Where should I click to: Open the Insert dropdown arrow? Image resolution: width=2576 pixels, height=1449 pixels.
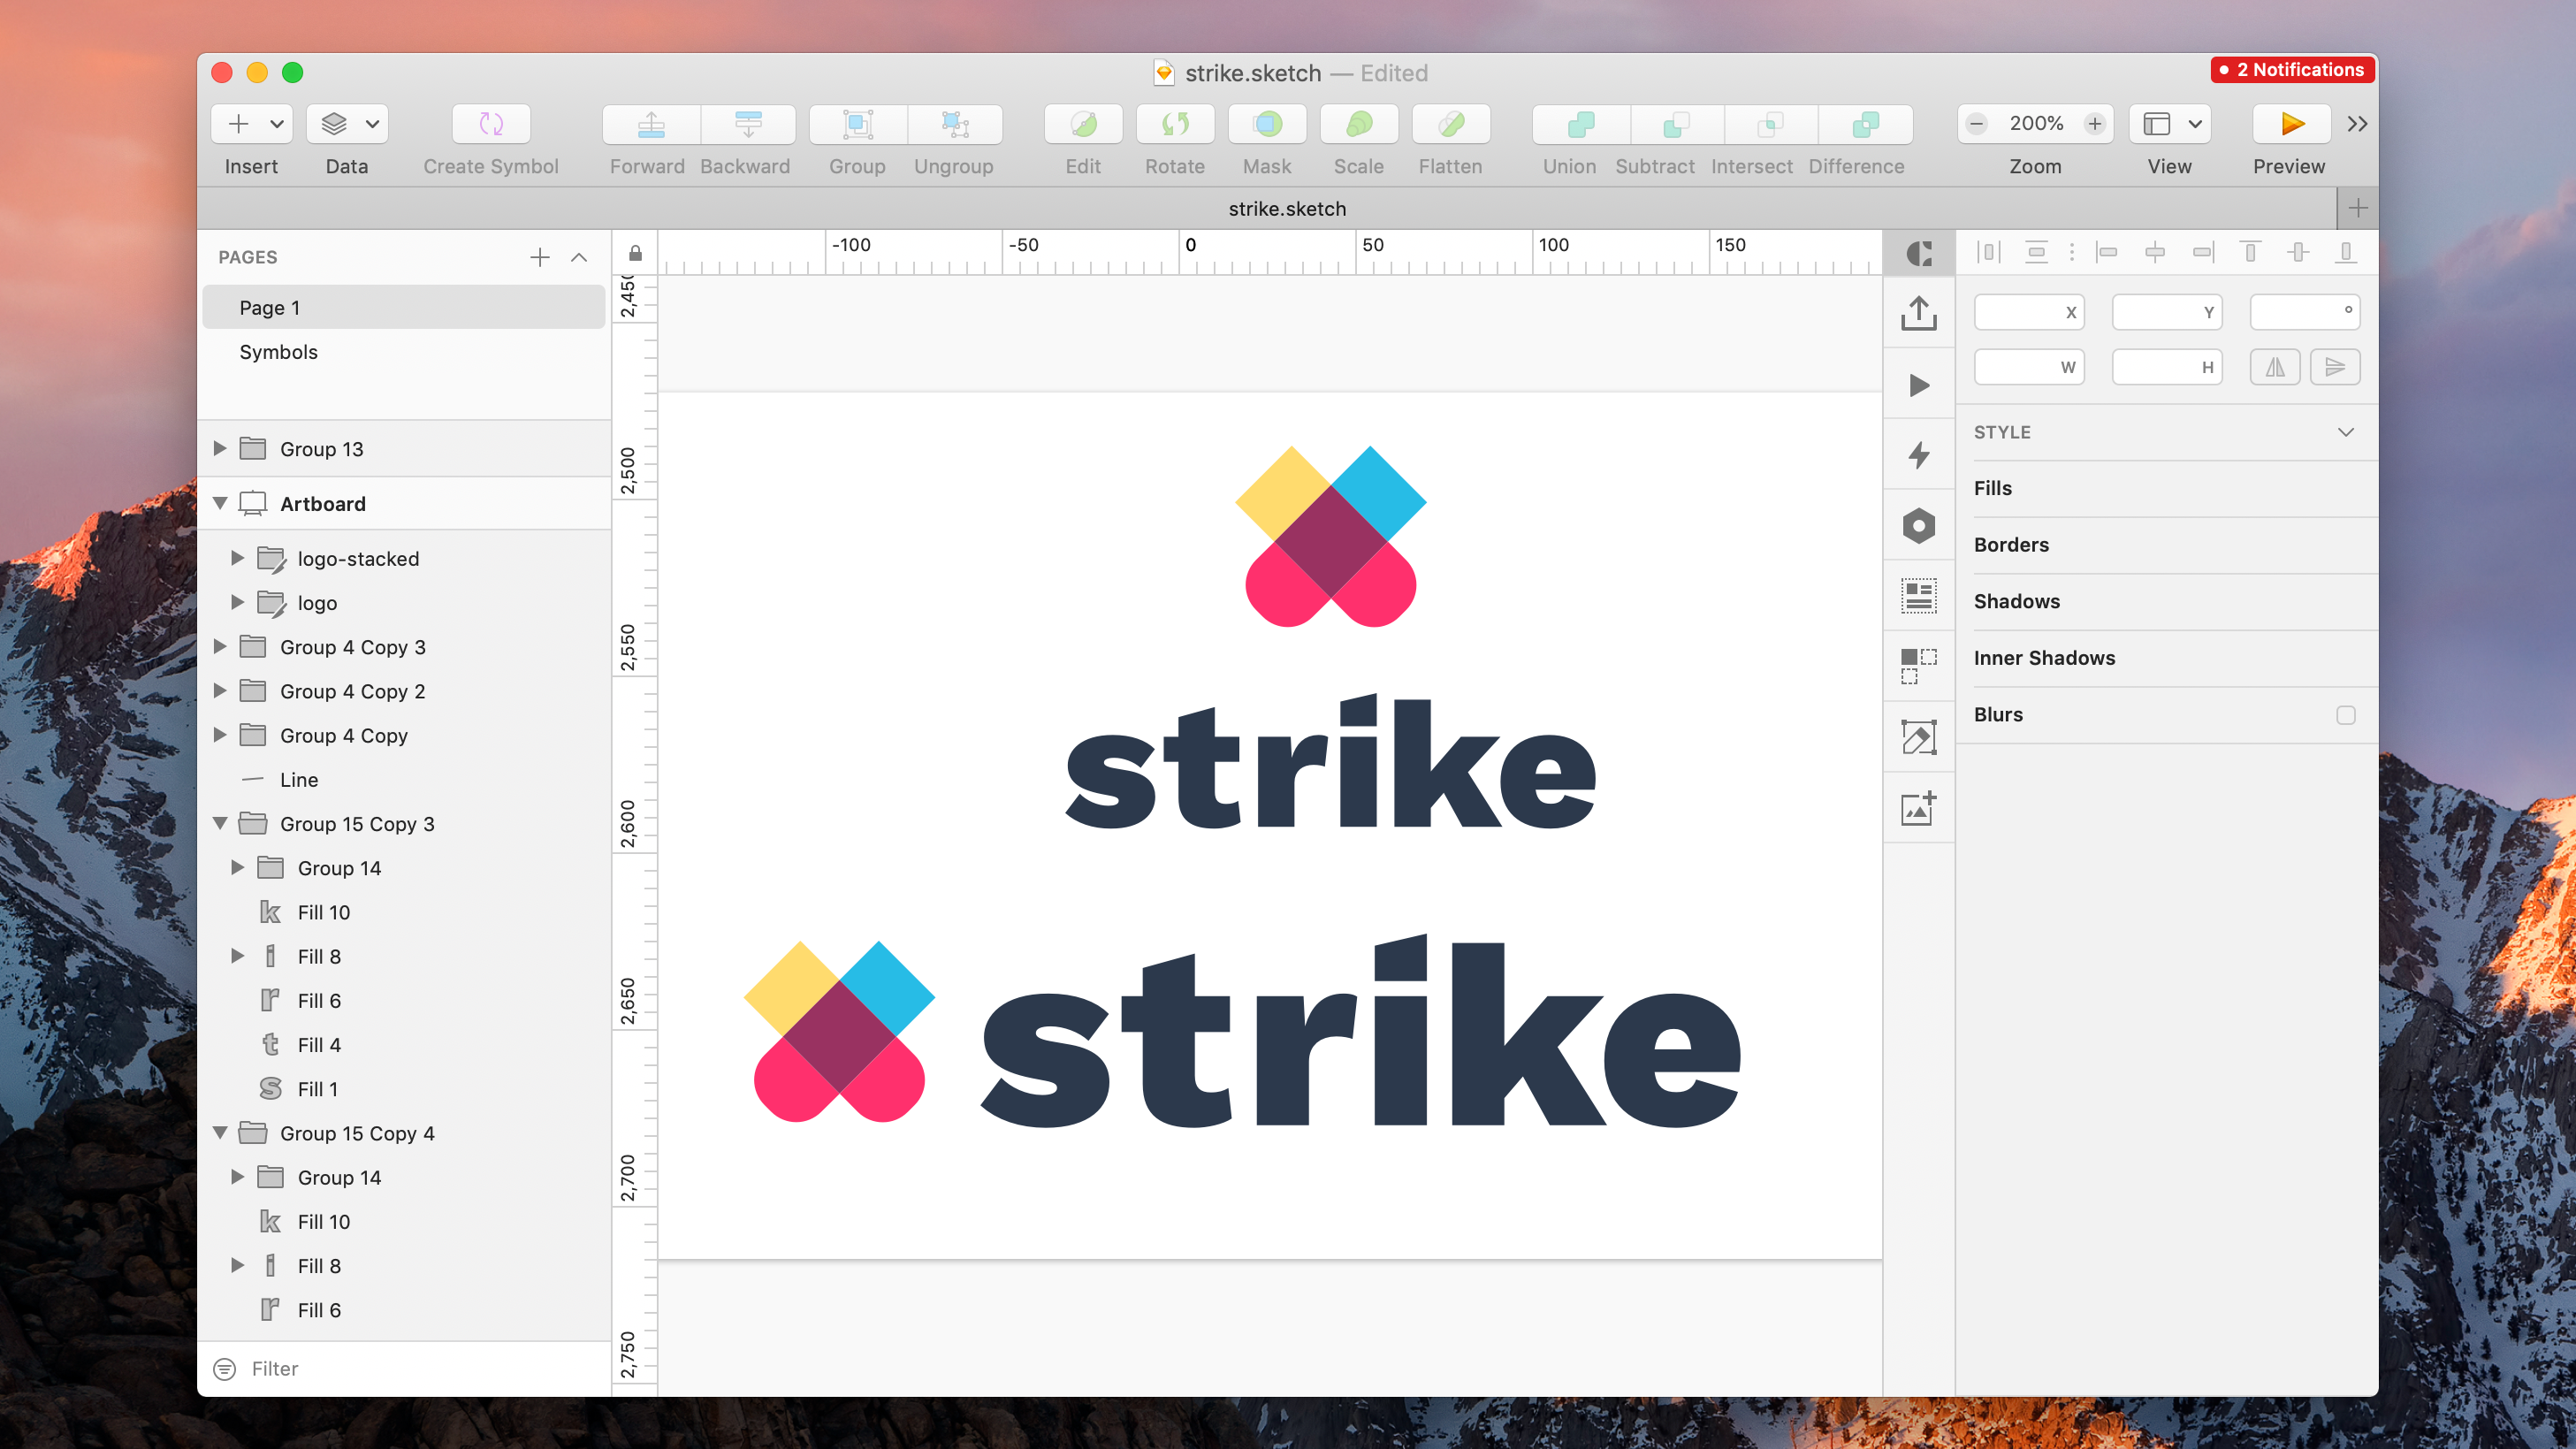[x=277, y=124]
